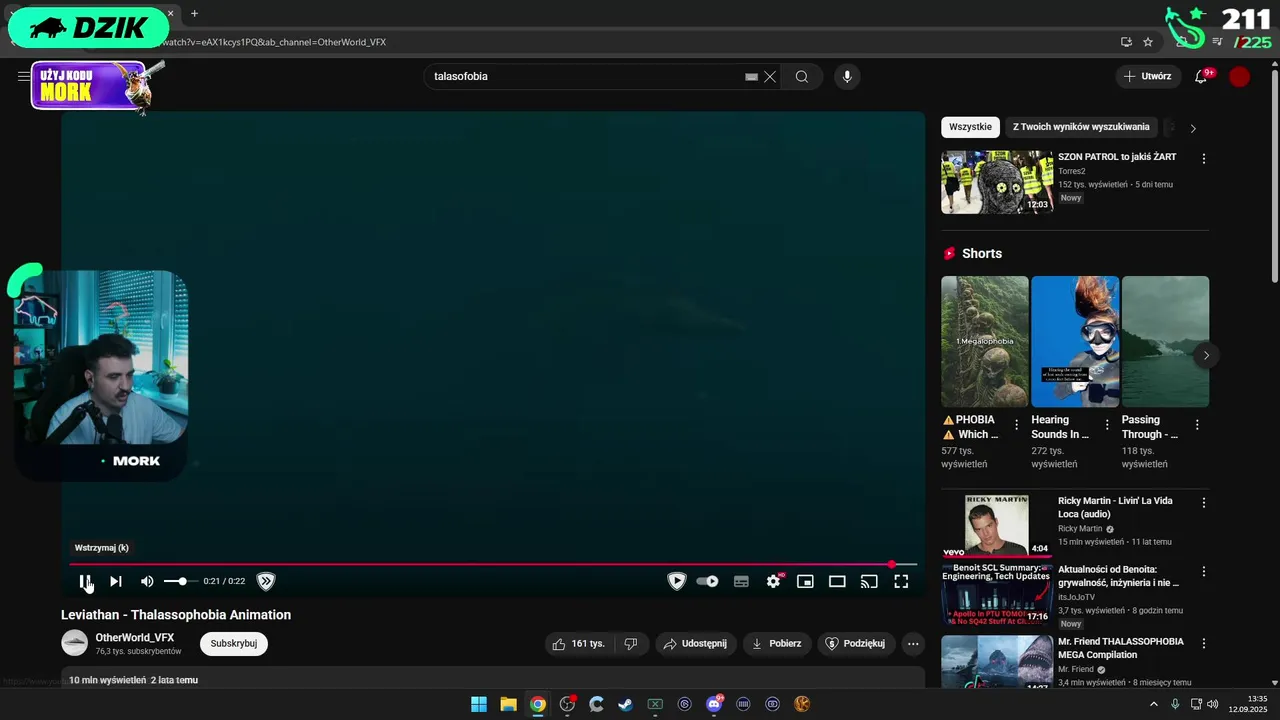Open the PHOBIA Megalophobia short
The height and width of the screenshot is (720, 1280).
984,342
